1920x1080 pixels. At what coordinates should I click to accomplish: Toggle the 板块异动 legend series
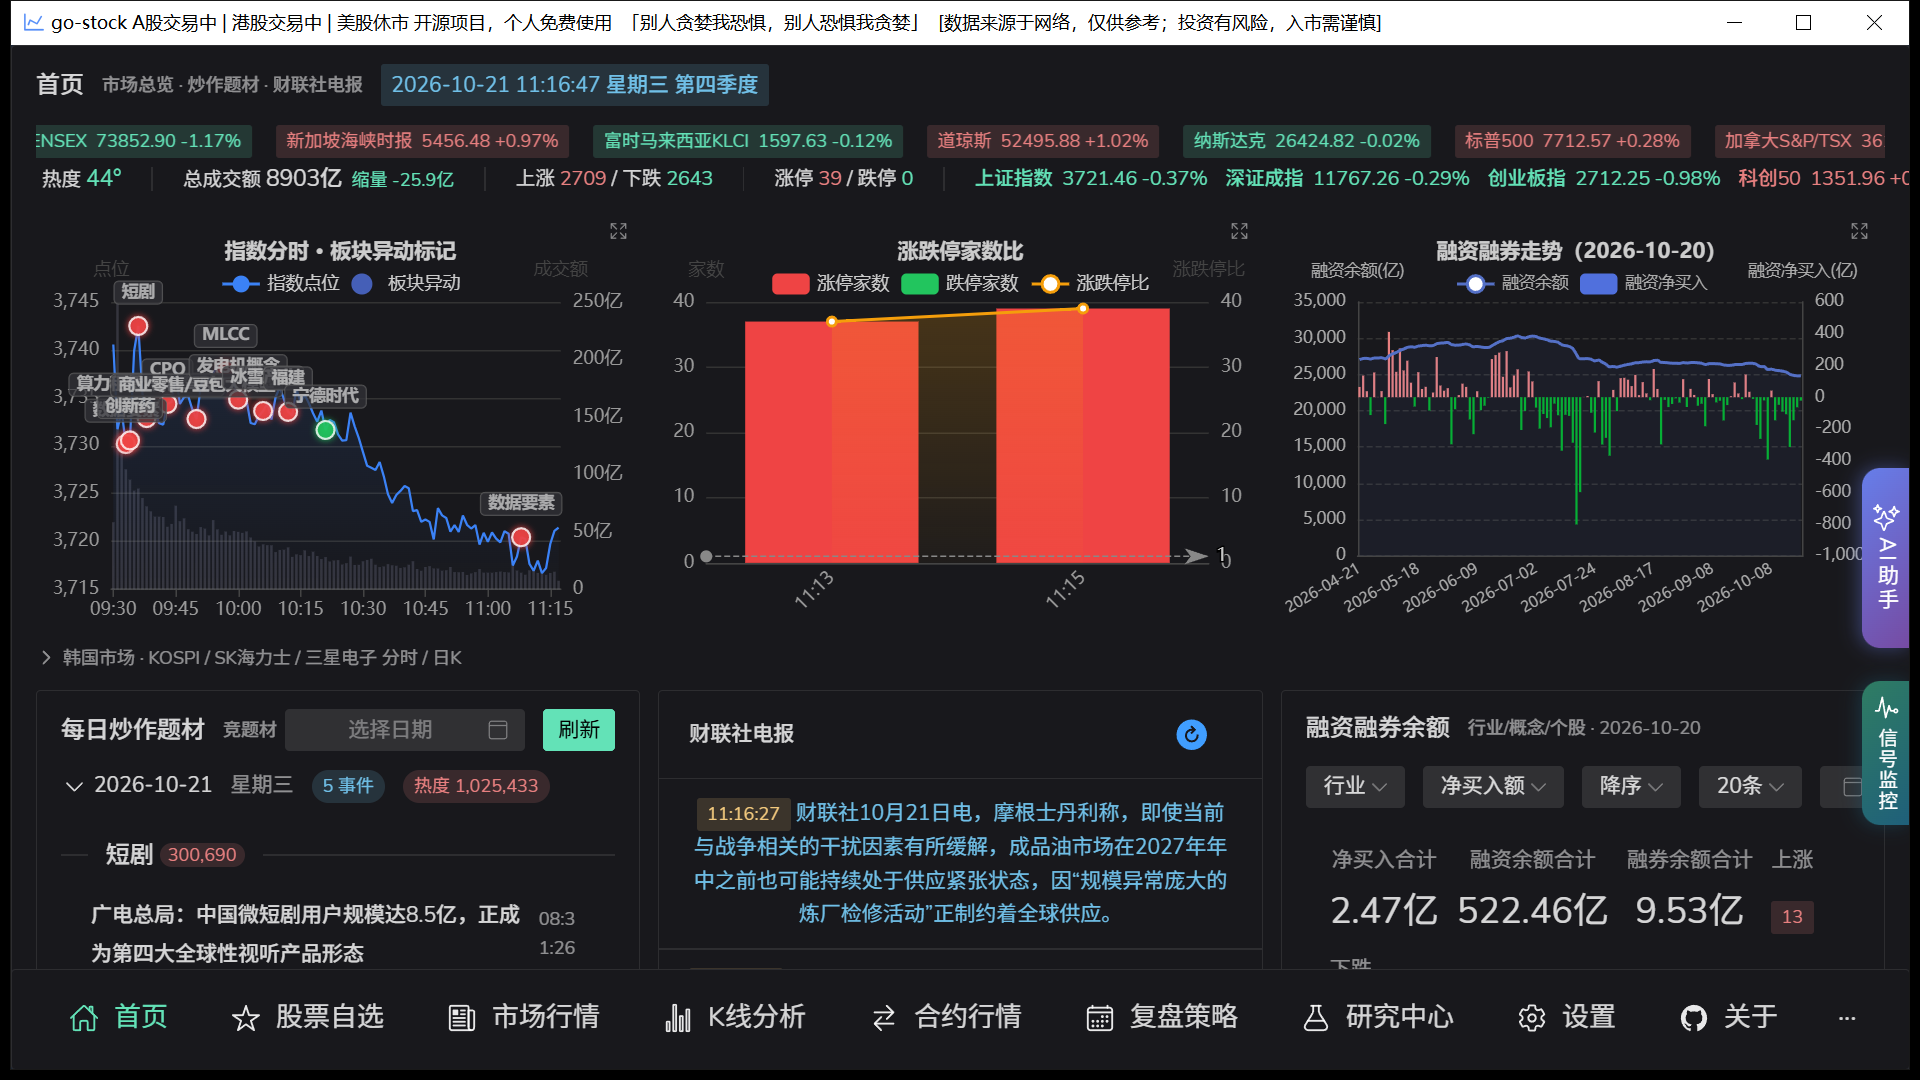[406, 283]
